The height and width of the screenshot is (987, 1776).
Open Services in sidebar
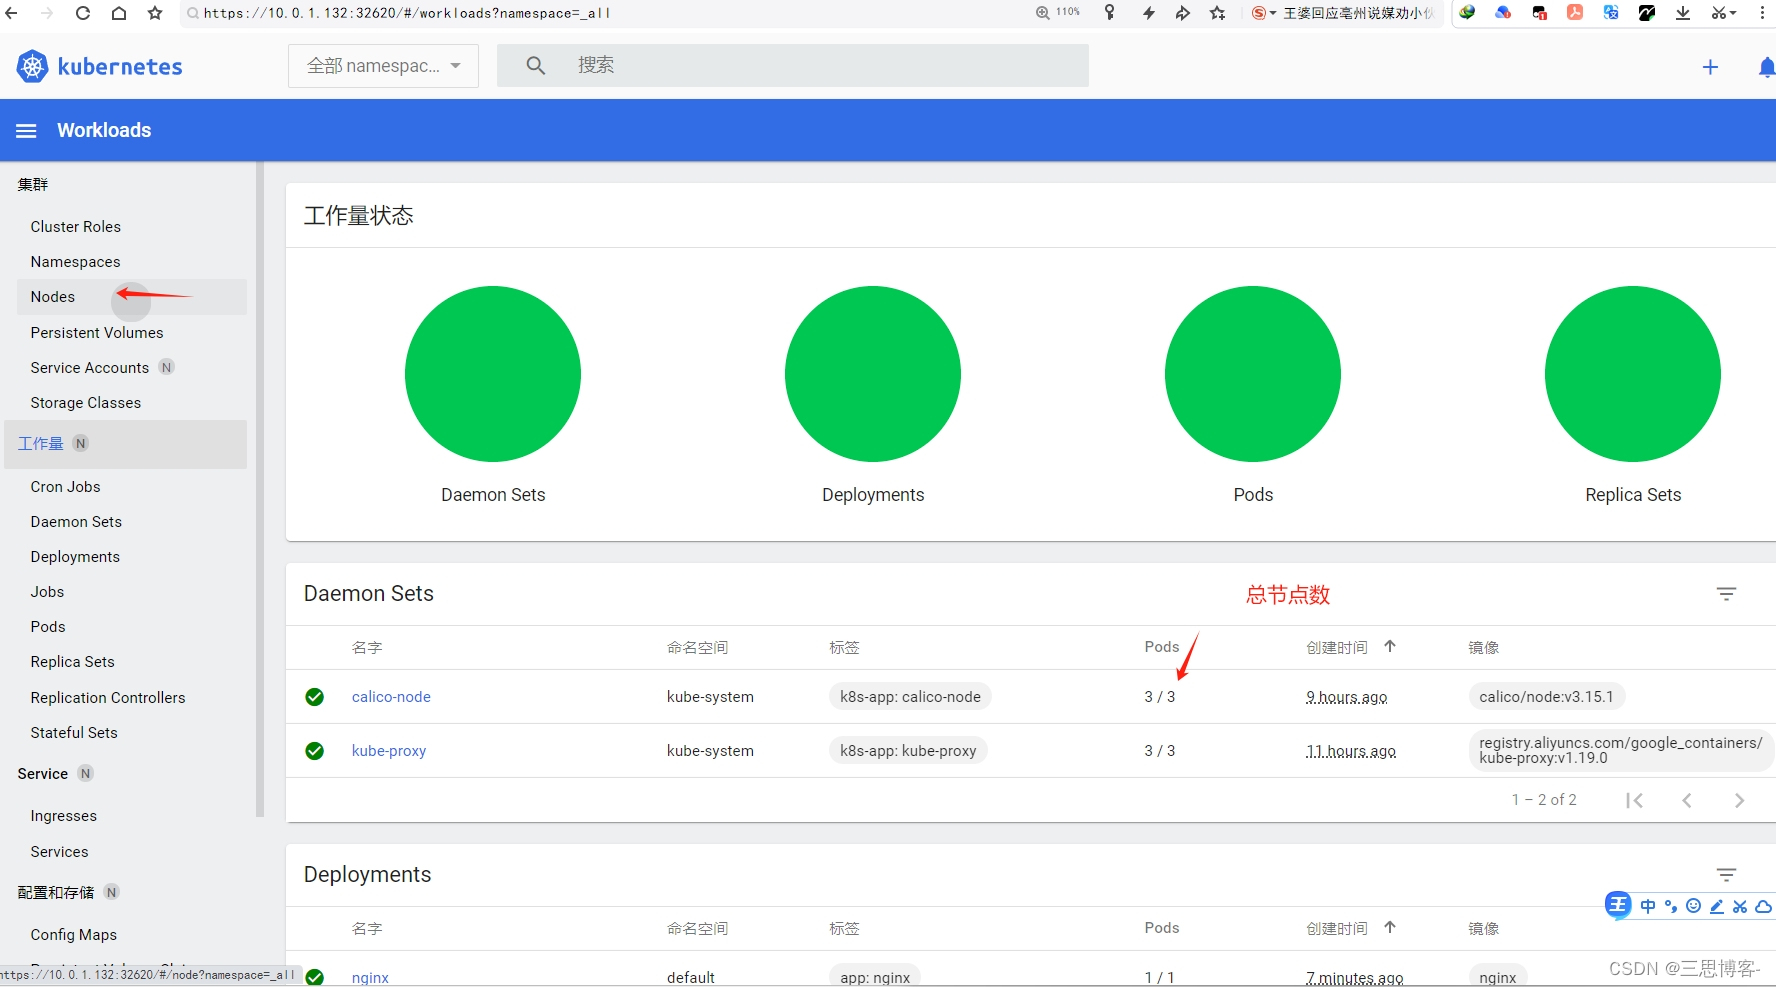click(x=60, y=852)
